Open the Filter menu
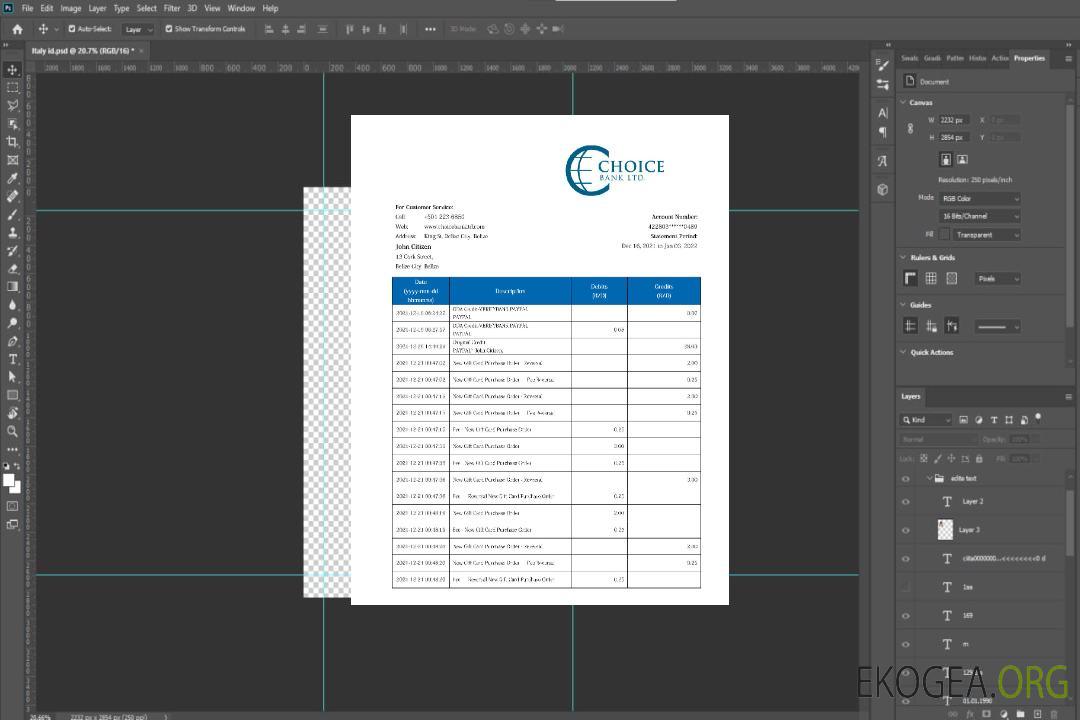Viewport: 1080px width, 720px height. click(172, 8)
